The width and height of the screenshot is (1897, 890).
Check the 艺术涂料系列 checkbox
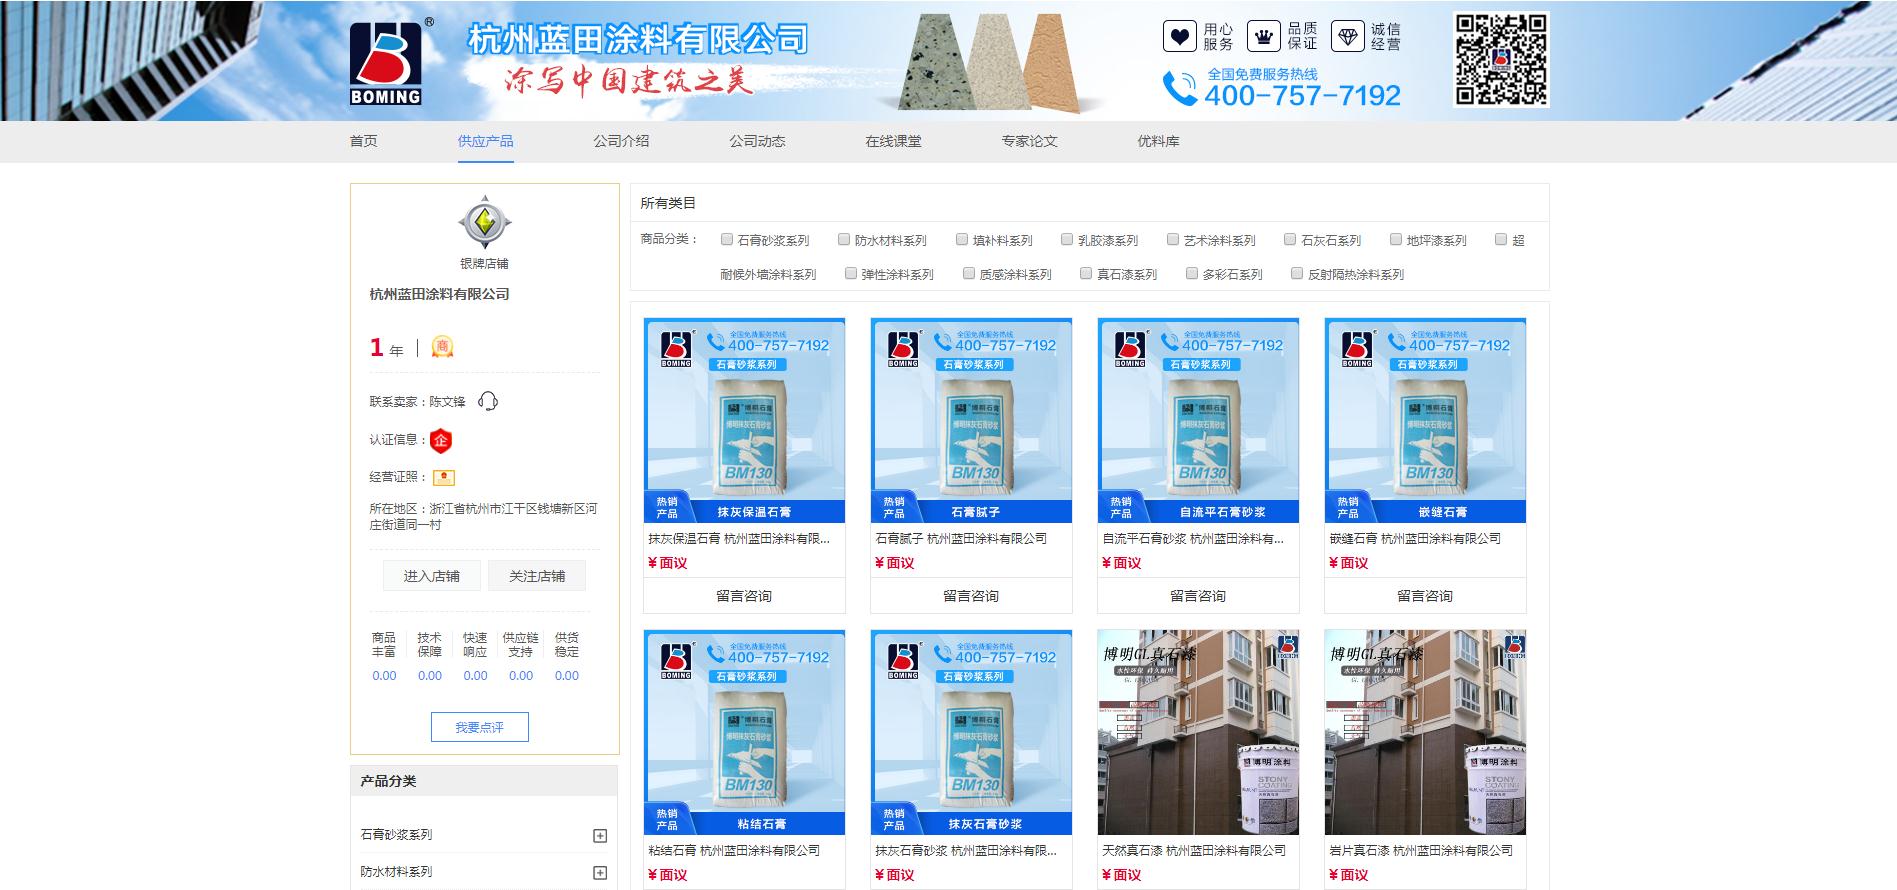[1173, 239]
